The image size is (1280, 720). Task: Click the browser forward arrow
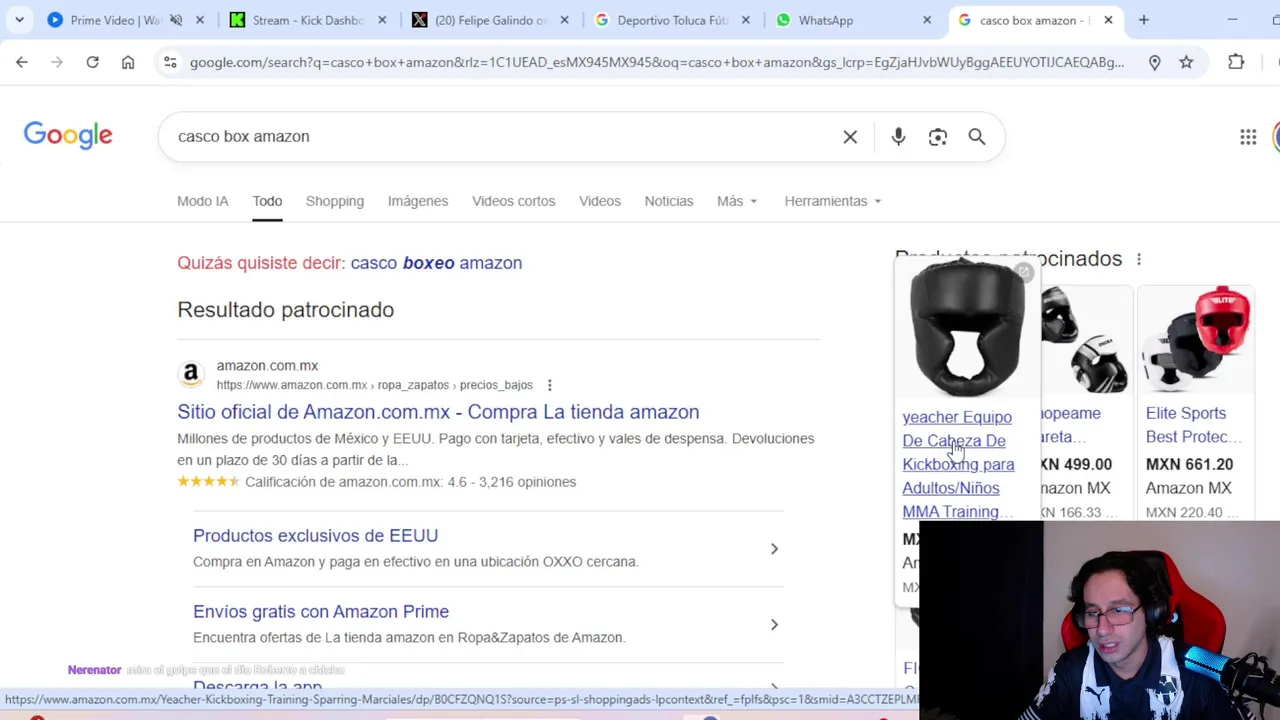(x=57, y=62)
